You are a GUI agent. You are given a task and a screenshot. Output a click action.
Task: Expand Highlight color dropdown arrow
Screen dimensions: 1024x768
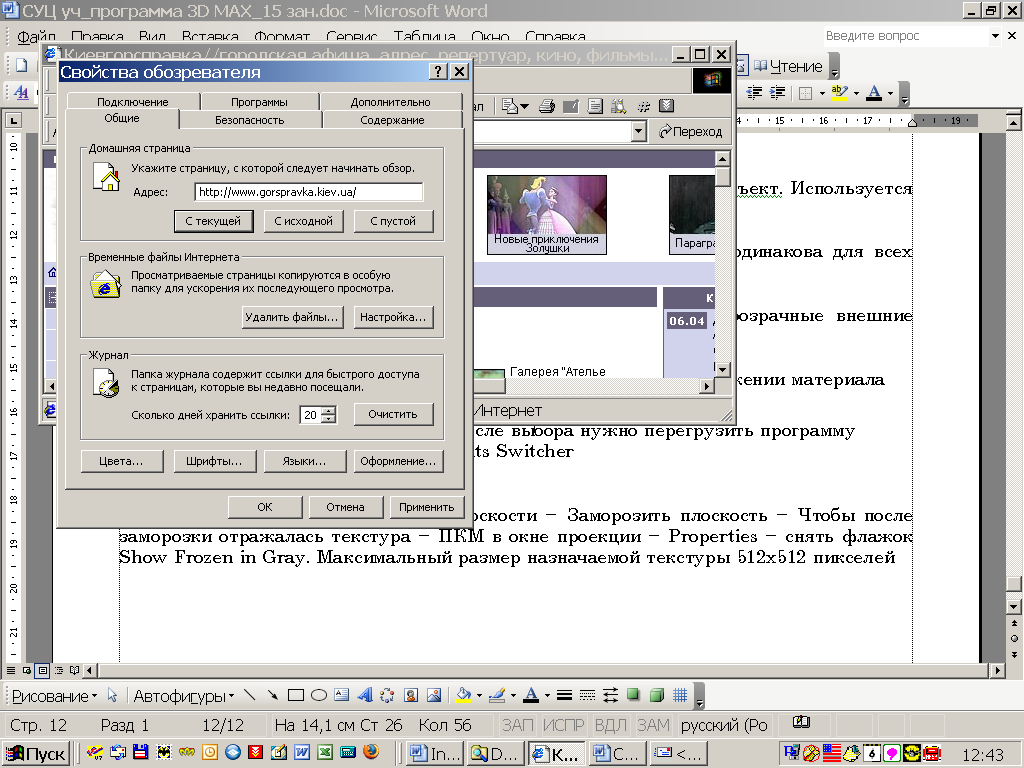point(856,93)
